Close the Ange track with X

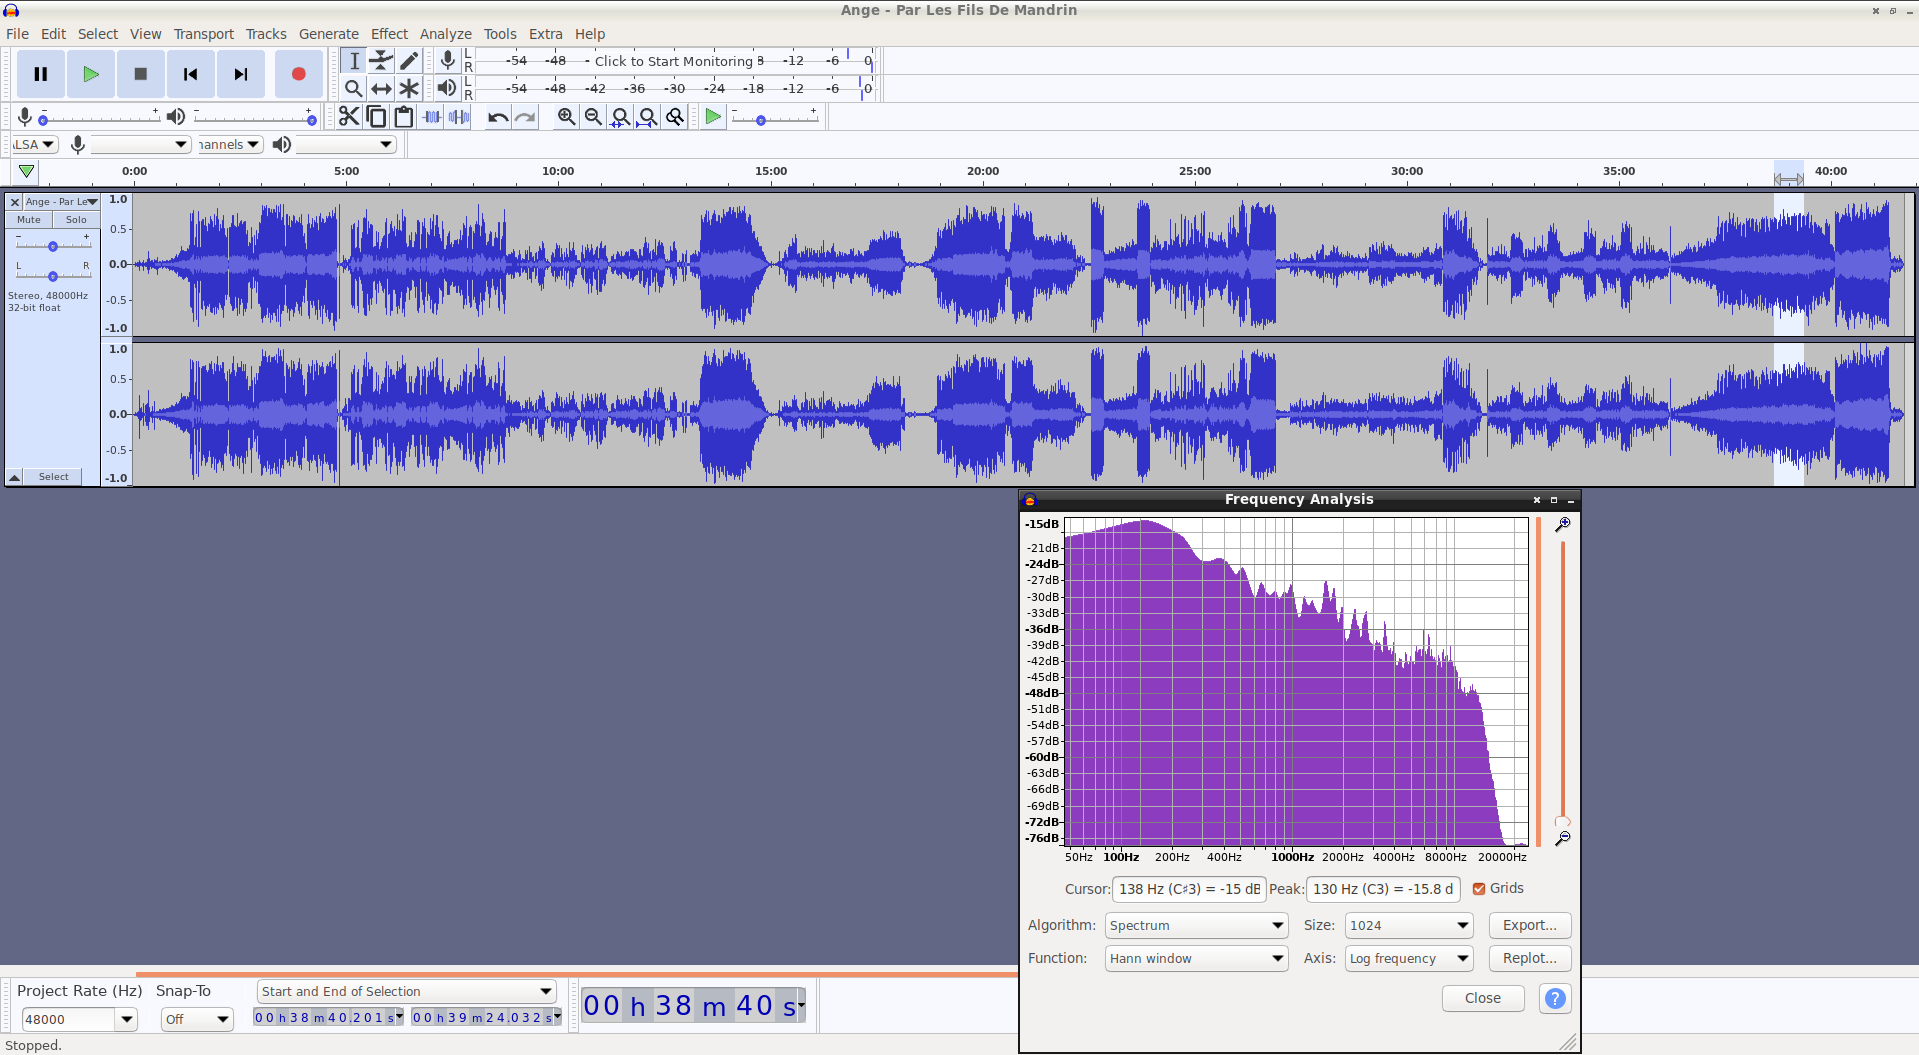(15, 202)
